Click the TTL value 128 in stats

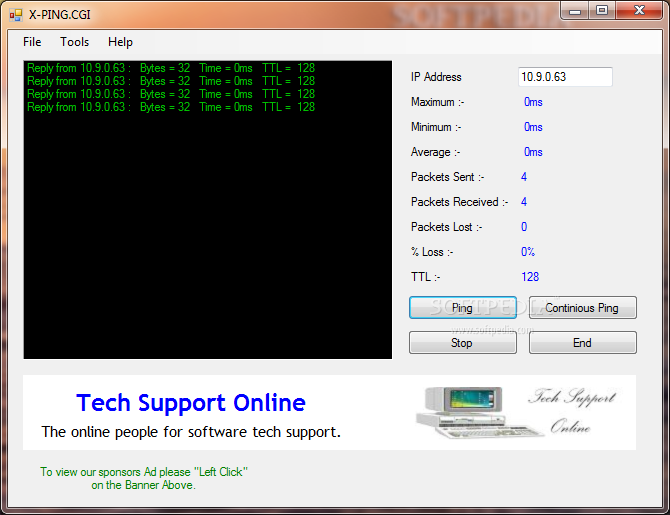click(x=530, y=277)
